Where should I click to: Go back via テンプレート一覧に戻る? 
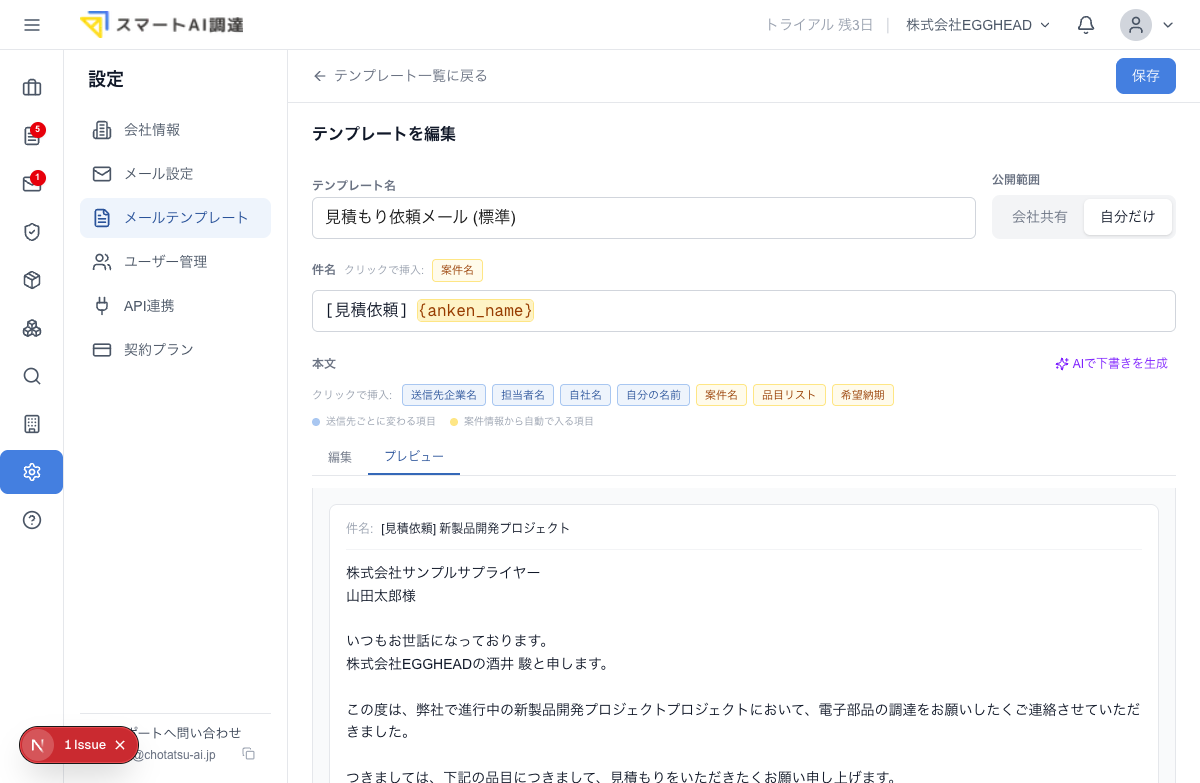tap(400, 76)
